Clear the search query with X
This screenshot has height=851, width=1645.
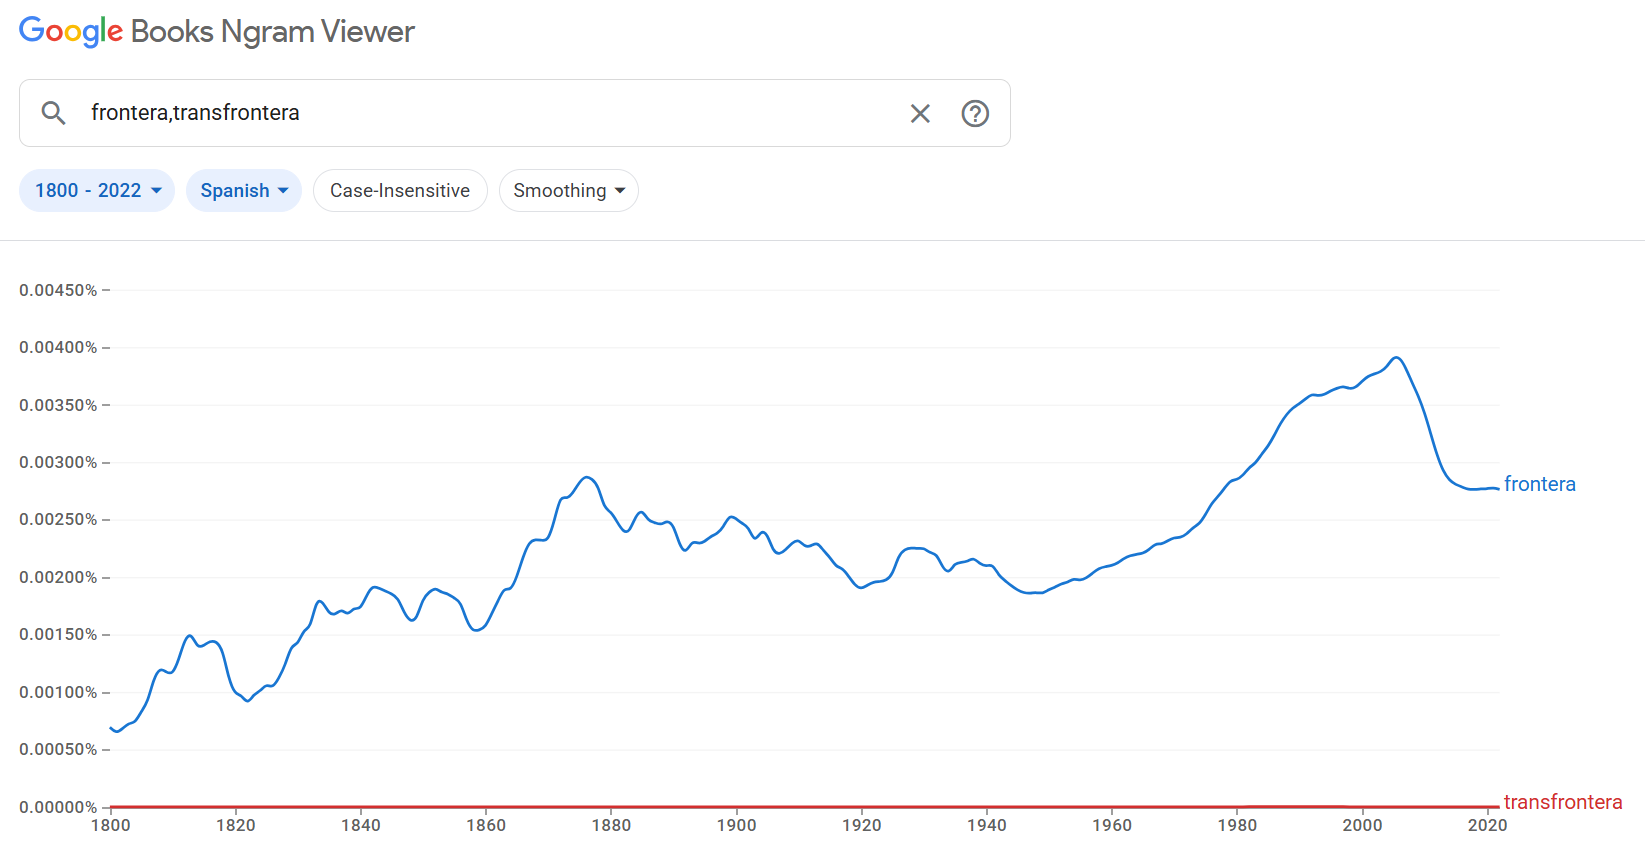pos(920,114)
